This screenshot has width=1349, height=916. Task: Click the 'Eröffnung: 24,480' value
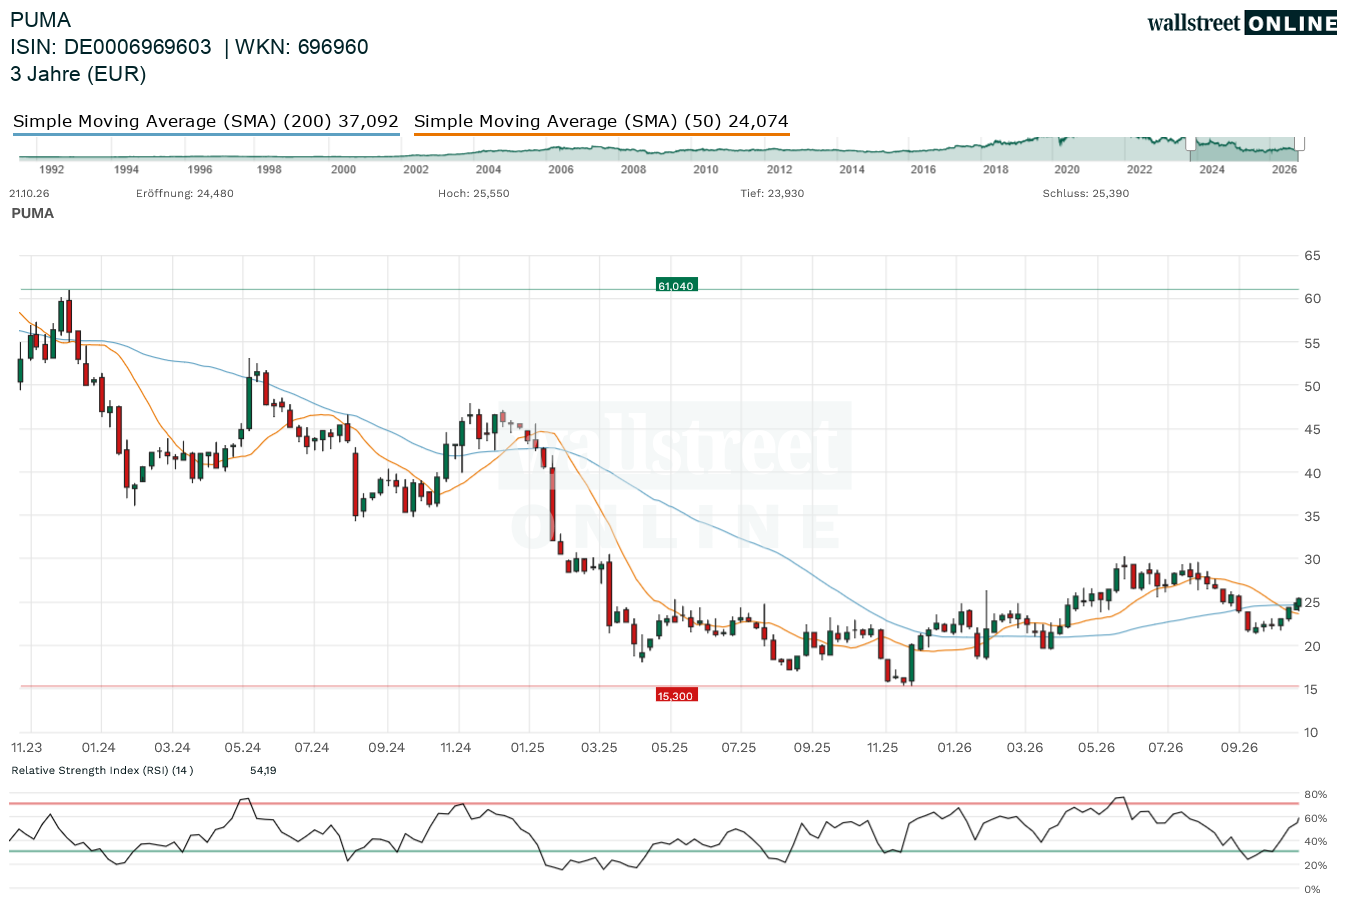point(185,194)
